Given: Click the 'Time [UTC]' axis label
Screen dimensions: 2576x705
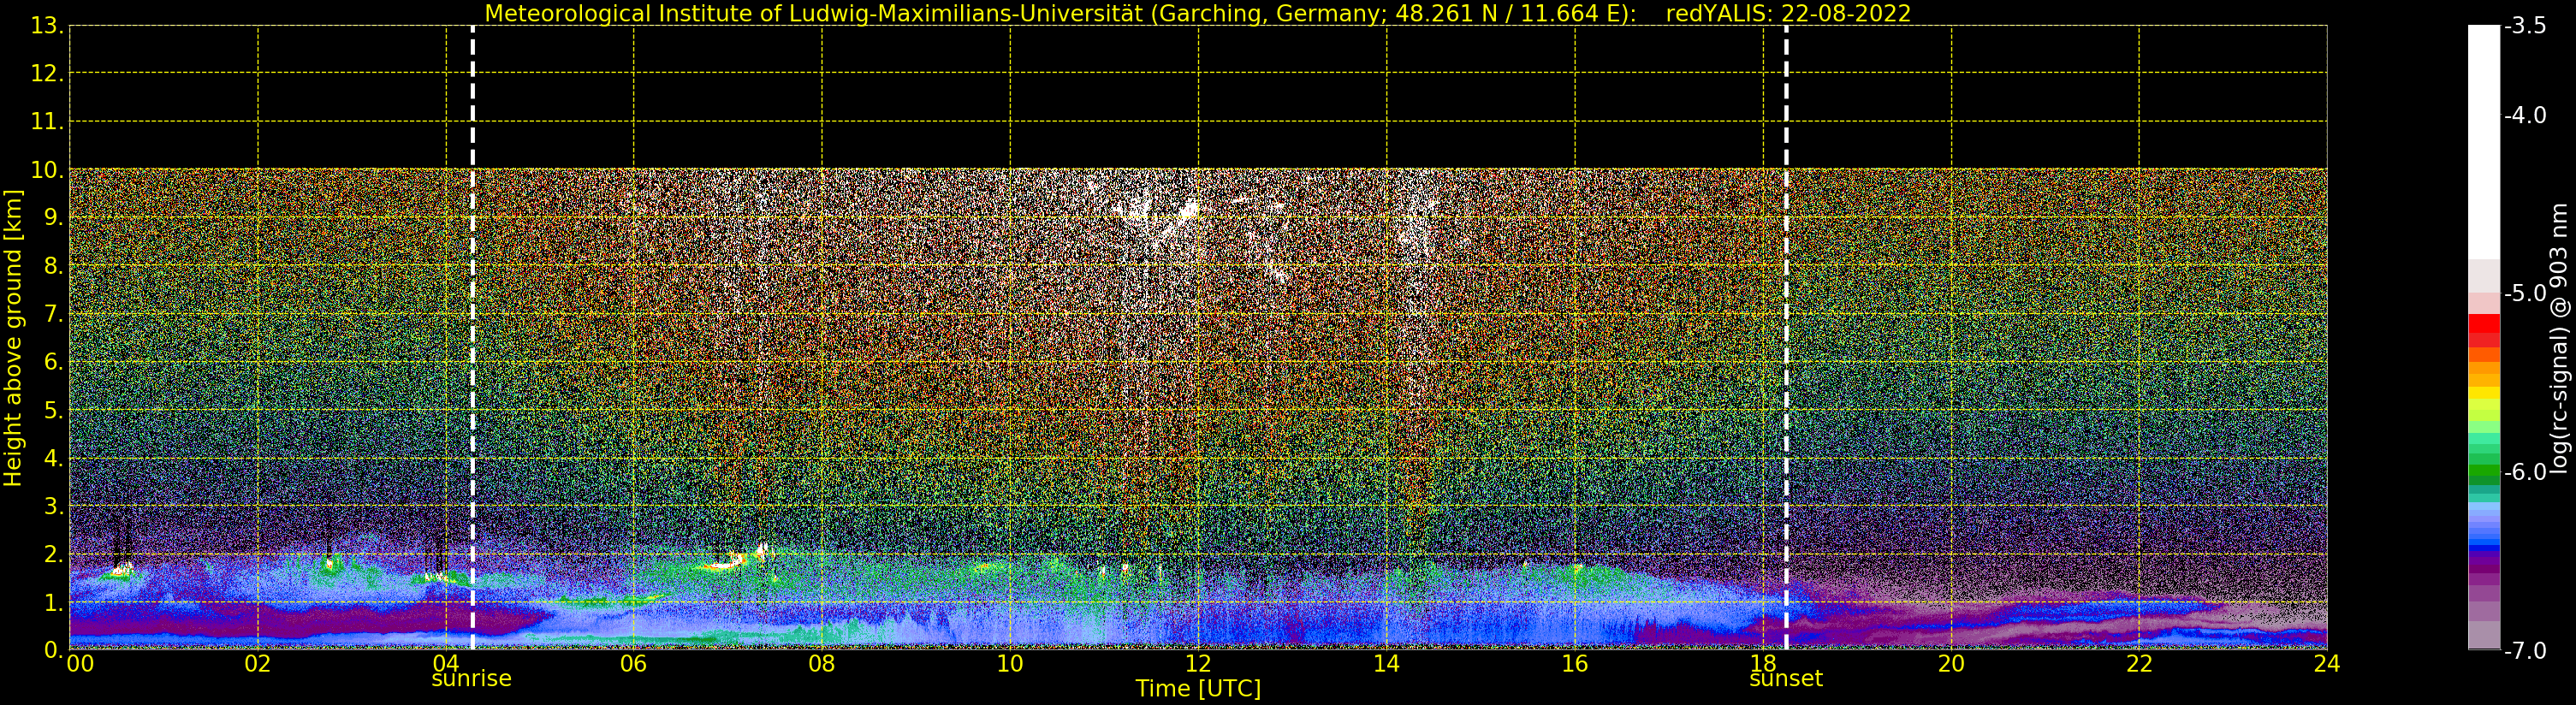Looking at the screenshot, I should click(1198, 689).
